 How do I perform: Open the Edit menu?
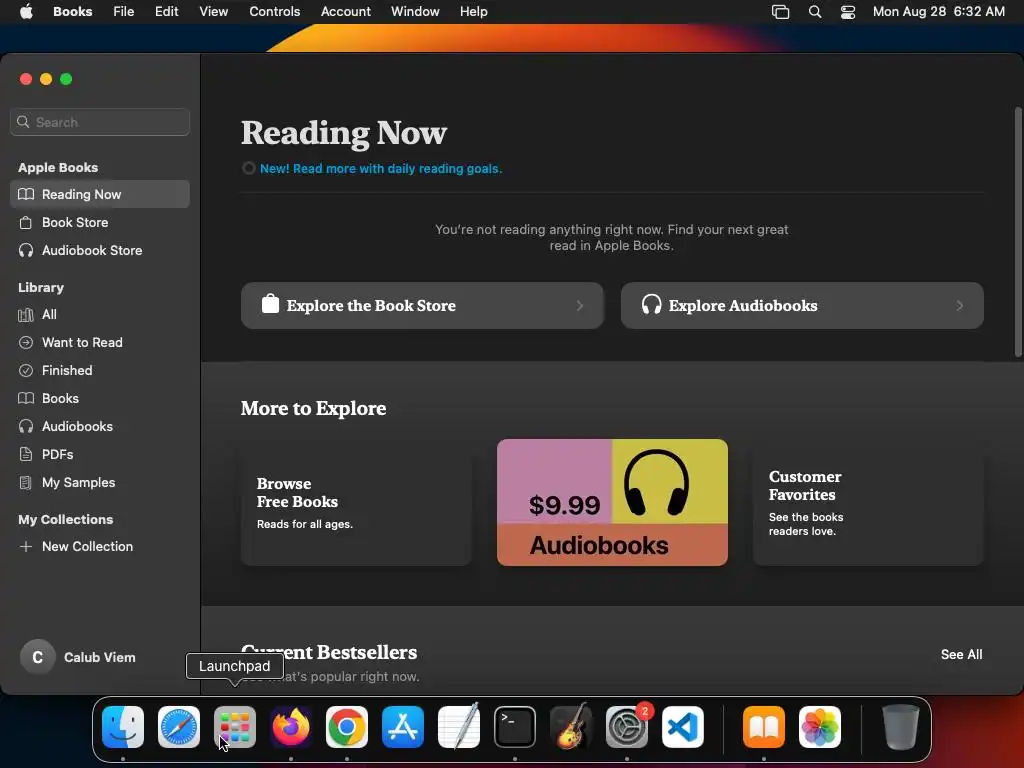click(x=167, y=12)
